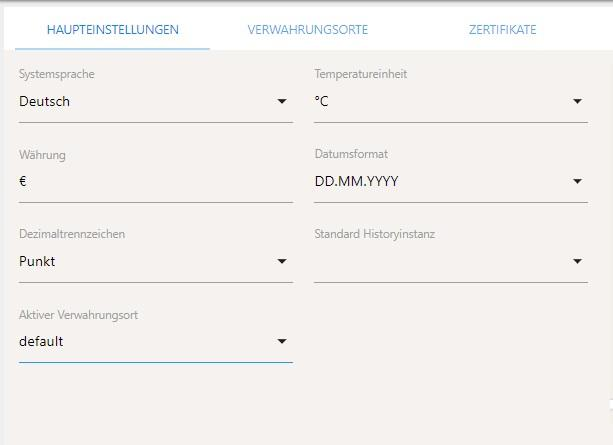The height and width of the screenshot is (445, 613).
Task: Open the Standard Historyinstanz dropdown arrow
Action: [577, 261]
